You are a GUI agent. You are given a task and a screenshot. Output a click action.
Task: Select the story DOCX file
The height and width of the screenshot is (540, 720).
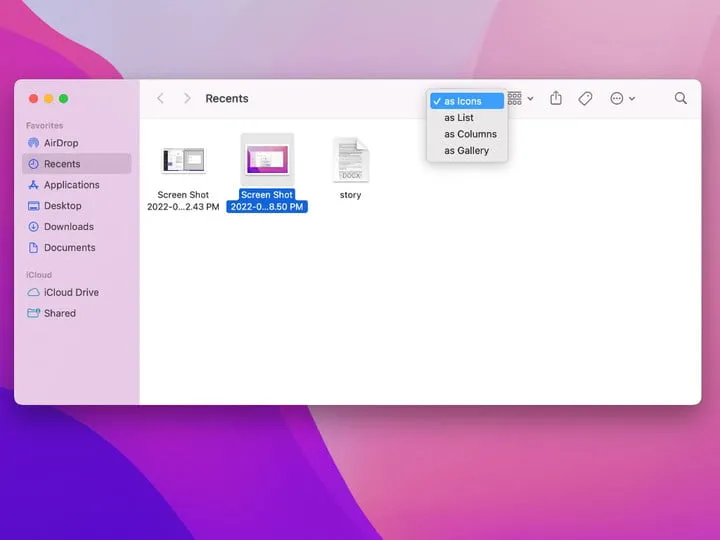tap(350, 160)
